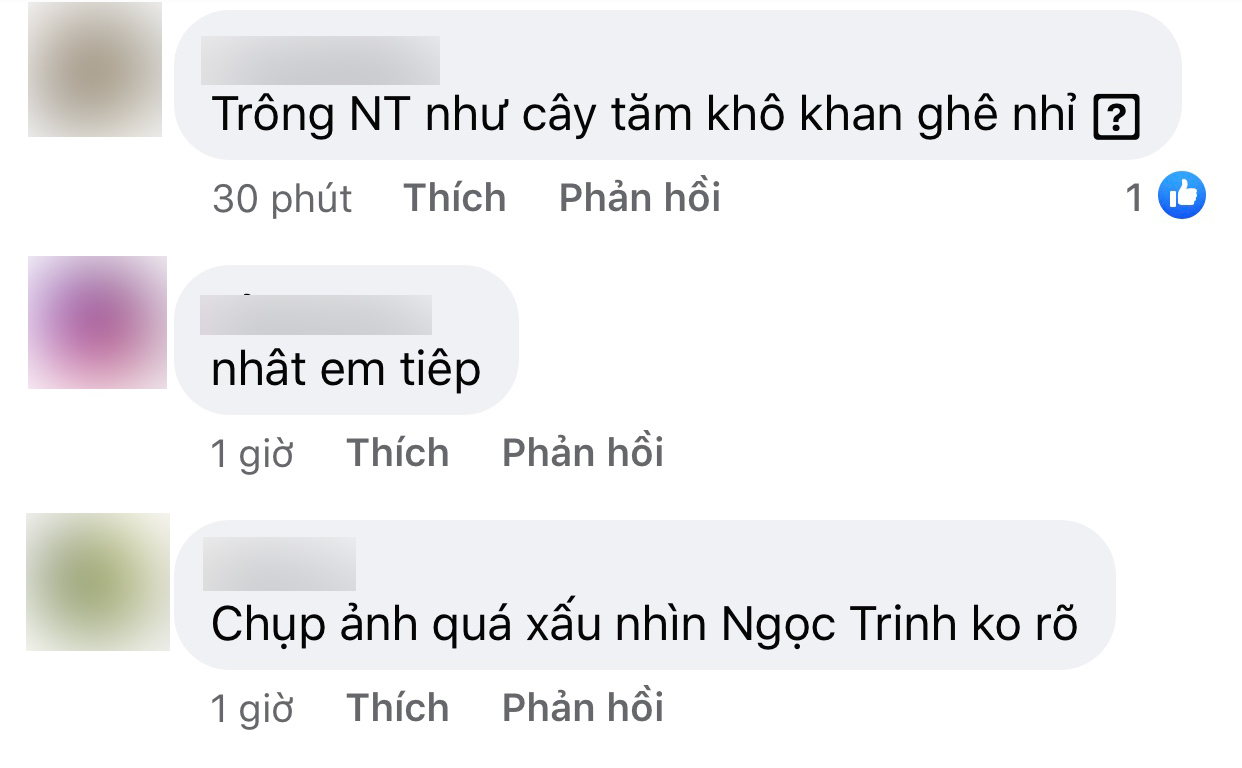Open the green avatar beside the "Chụp ảnh" comment
Image resolution: width=1242 pixels, height=768 pixels.
pyautogui.click(x=98, y=582)
